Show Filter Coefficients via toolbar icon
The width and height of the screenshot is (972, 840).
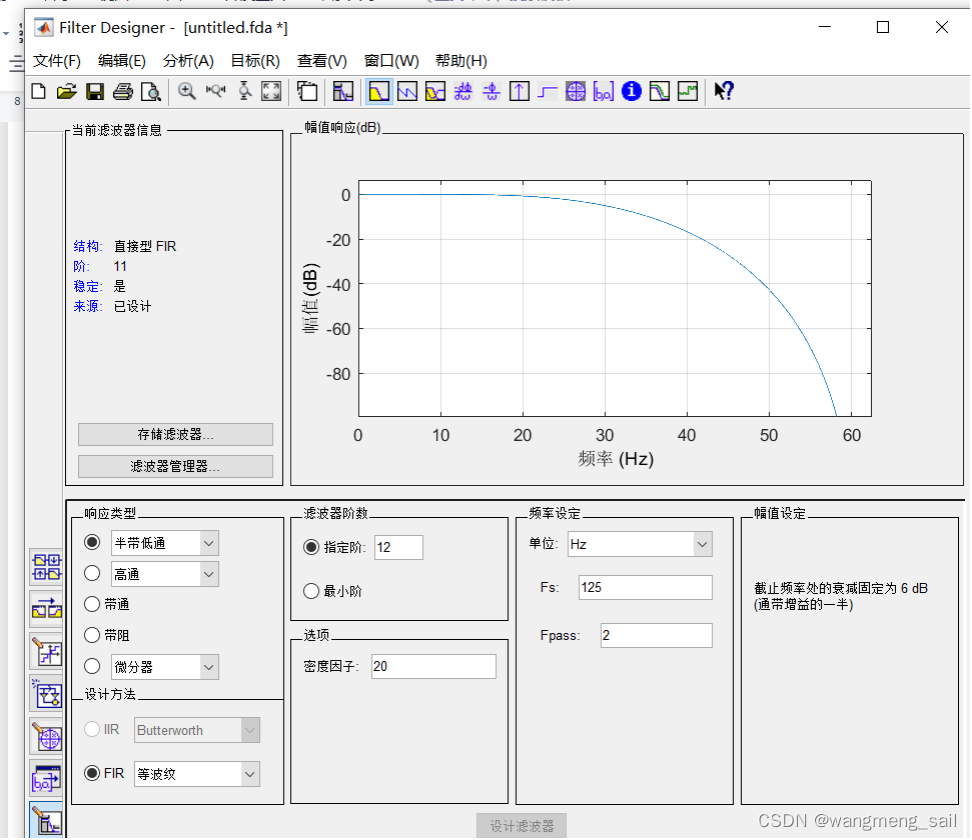(603, 92)
